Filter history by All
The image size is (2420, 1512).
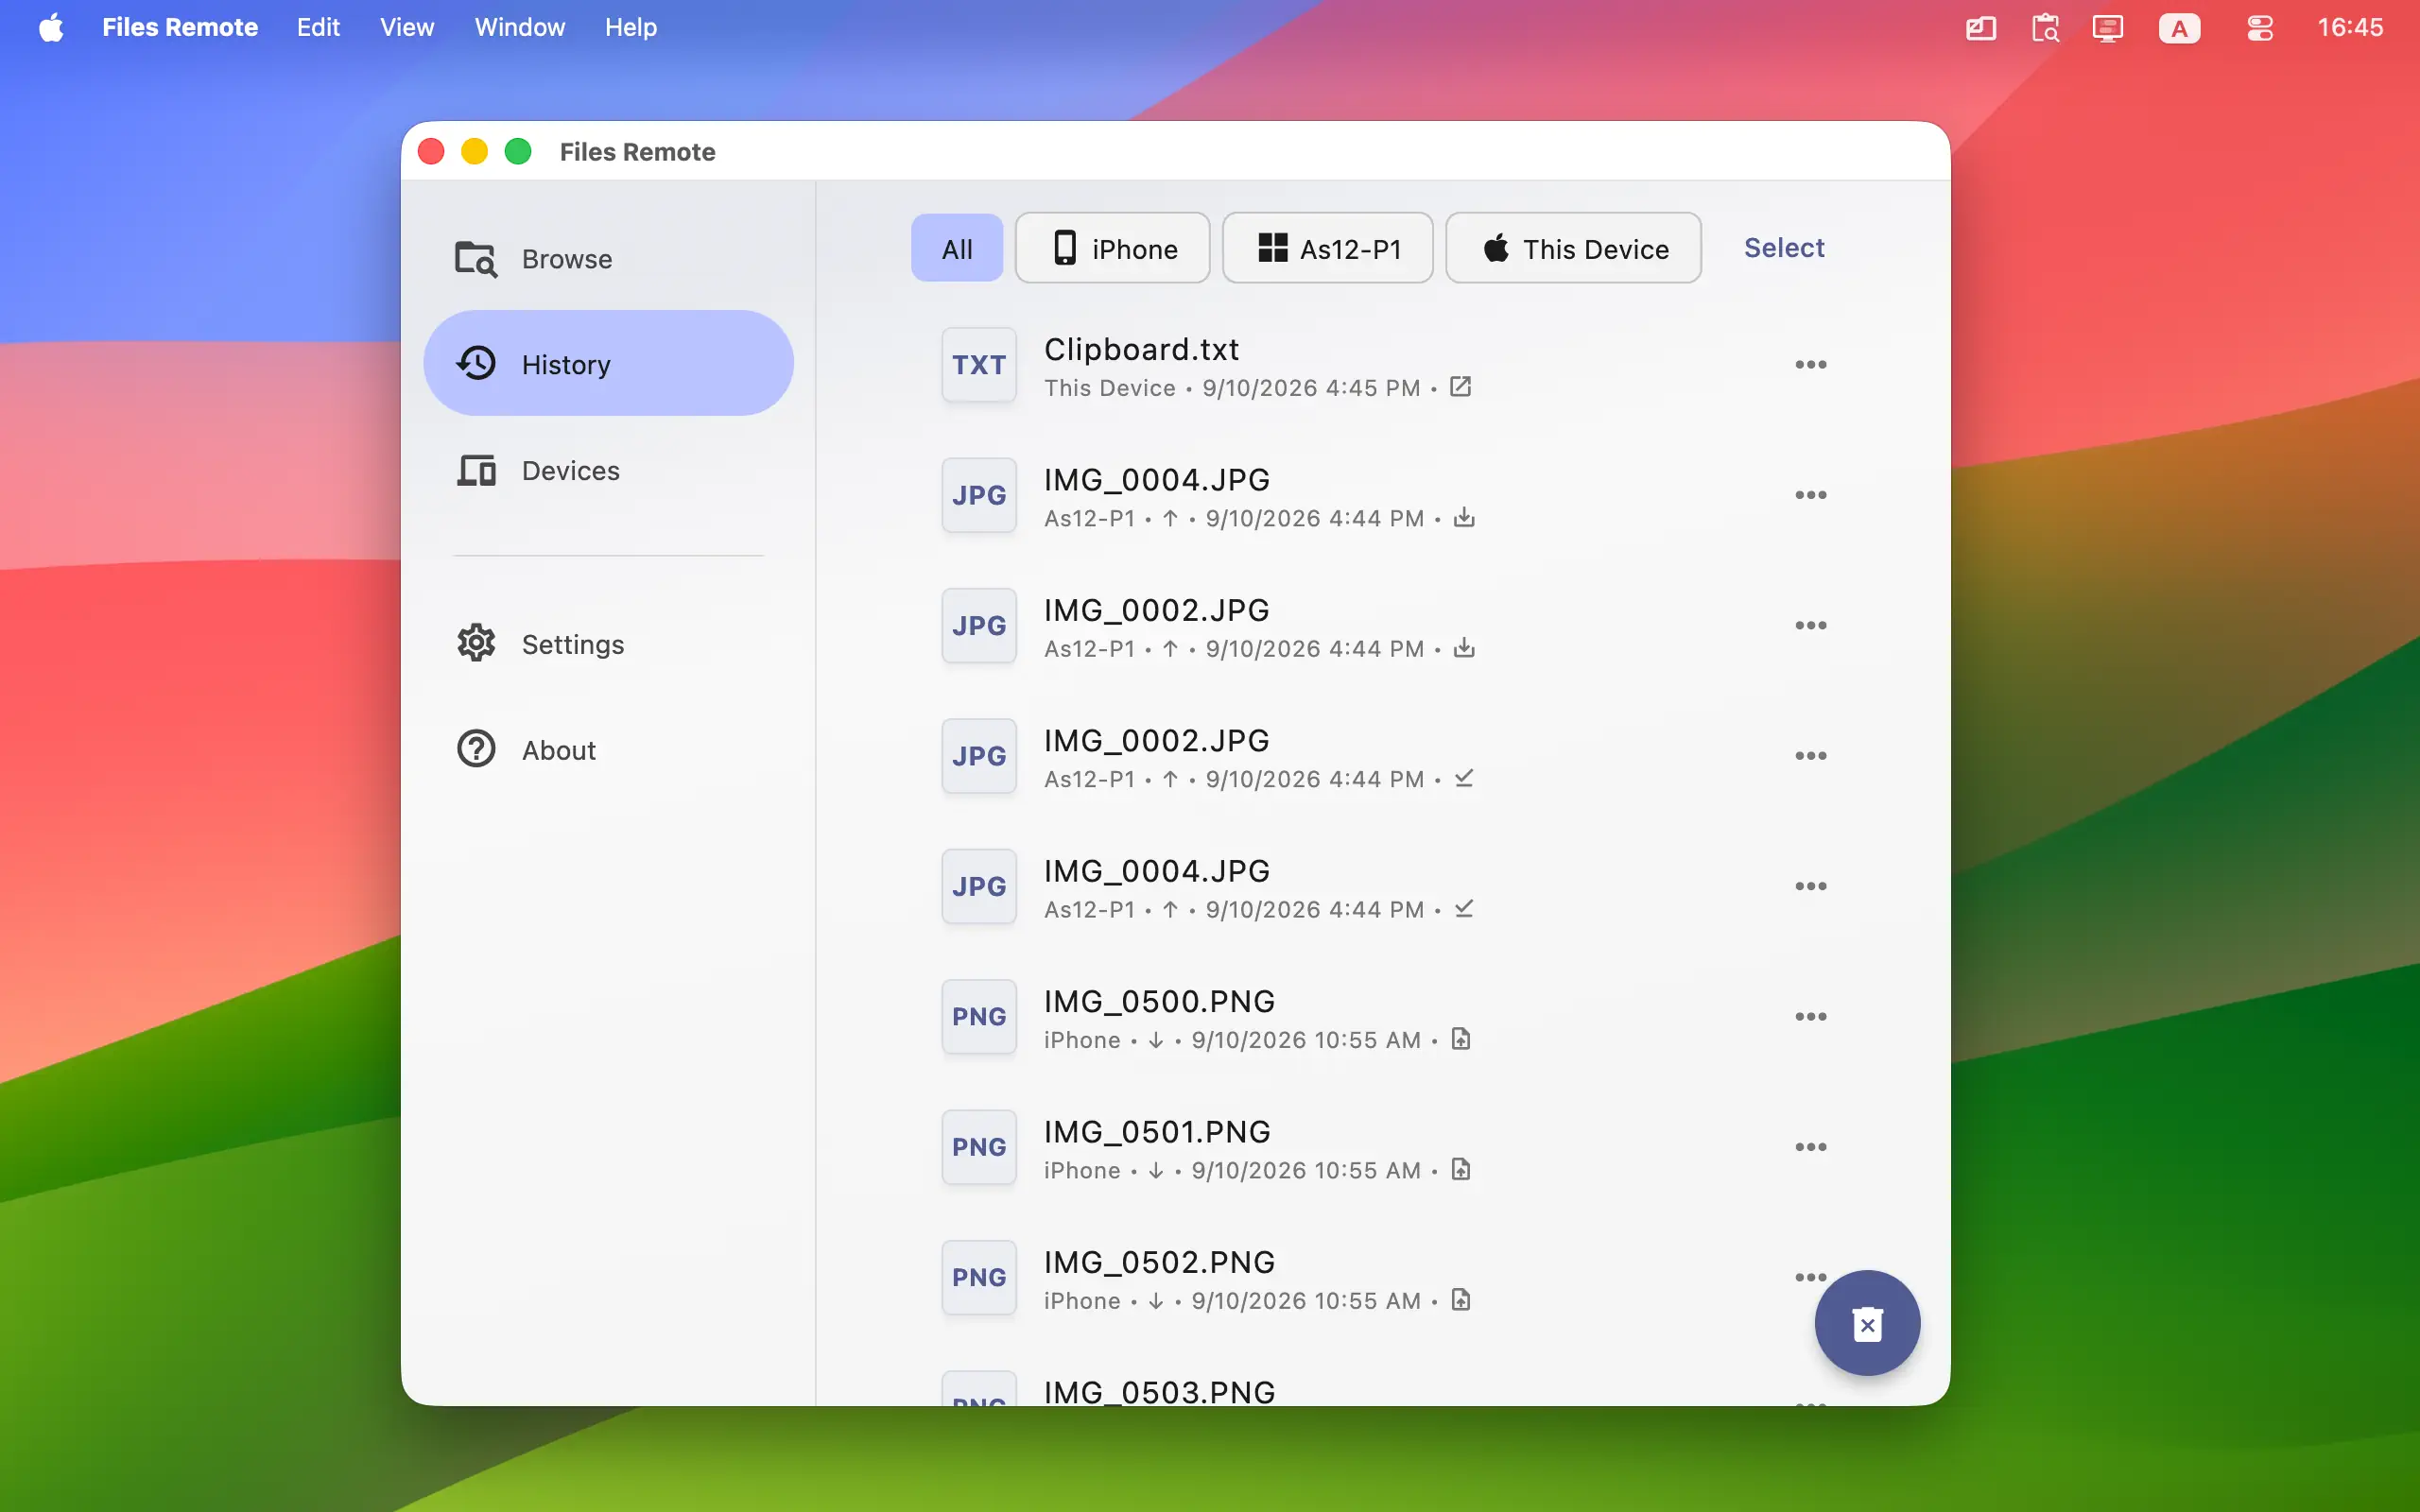[x=956, y=248]
